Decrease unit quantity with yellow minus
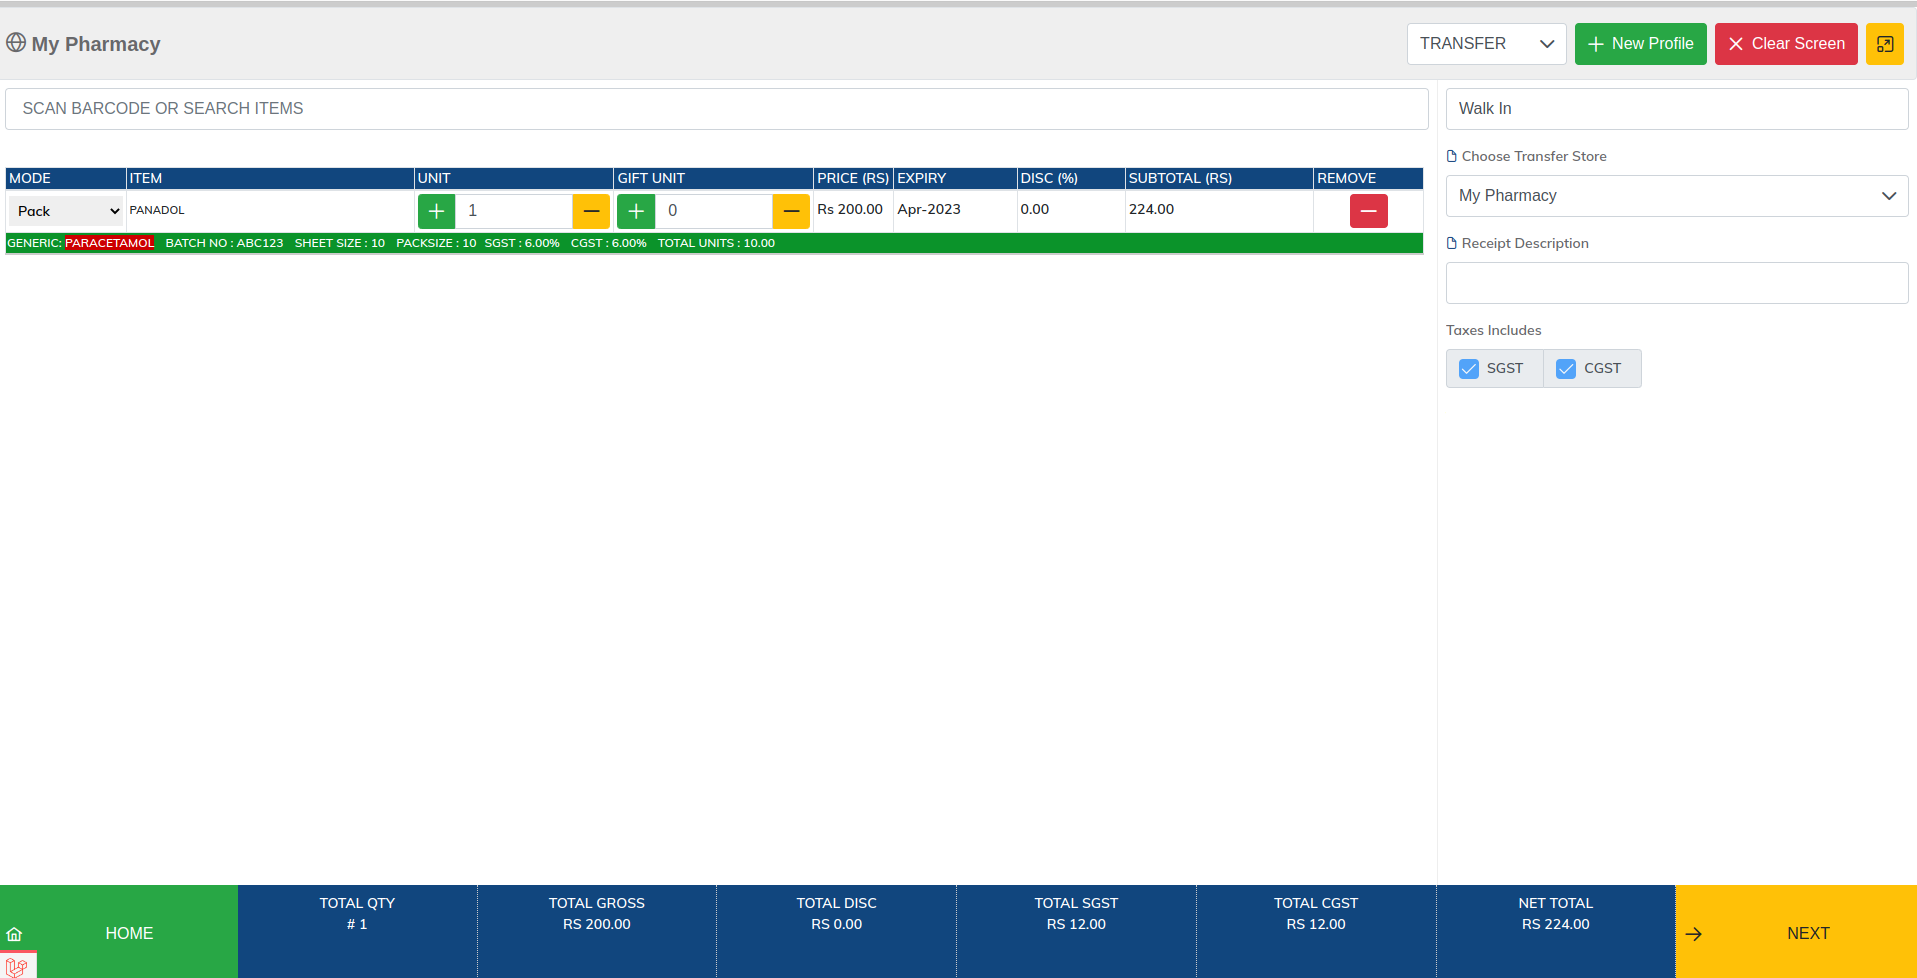The width and height of the screenshot is (1917, 978). coord(591,211)
